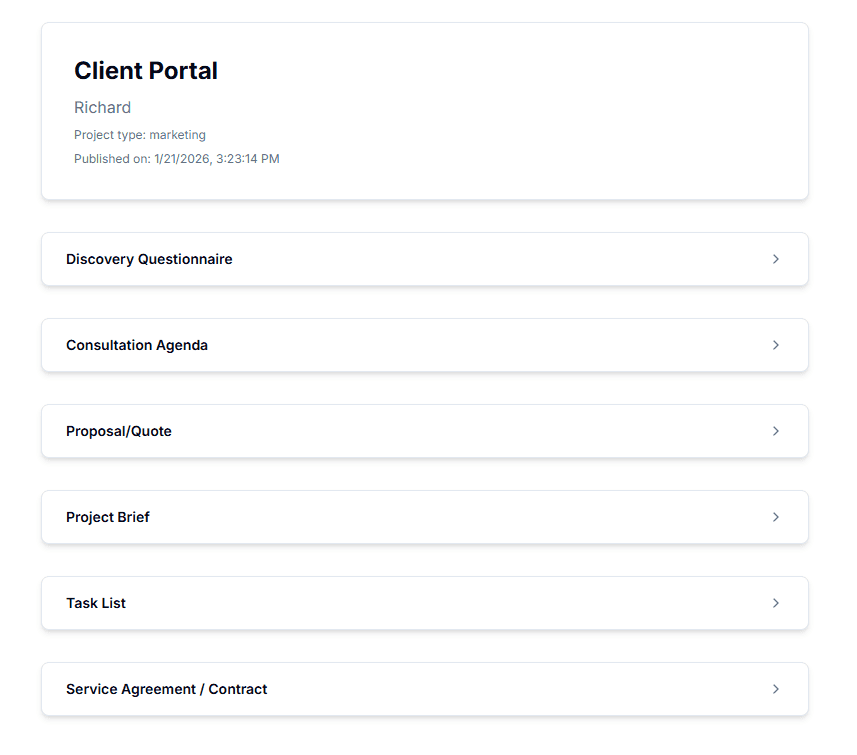This screenshot has width=857, height=755.
Task: Open the Proposal/Quote section
Action: [x=424, y=431]
